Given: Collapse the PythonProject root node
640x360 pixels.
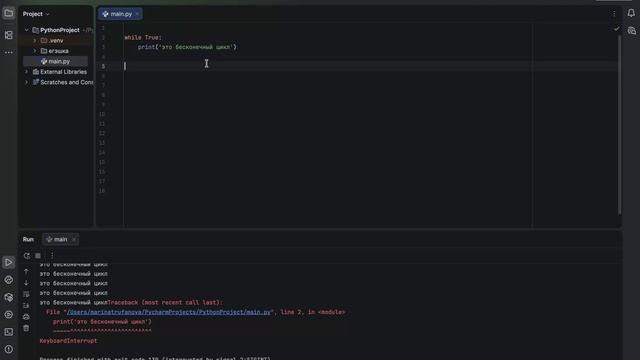Looking at the screenshot, I should (x=27, y=30).
